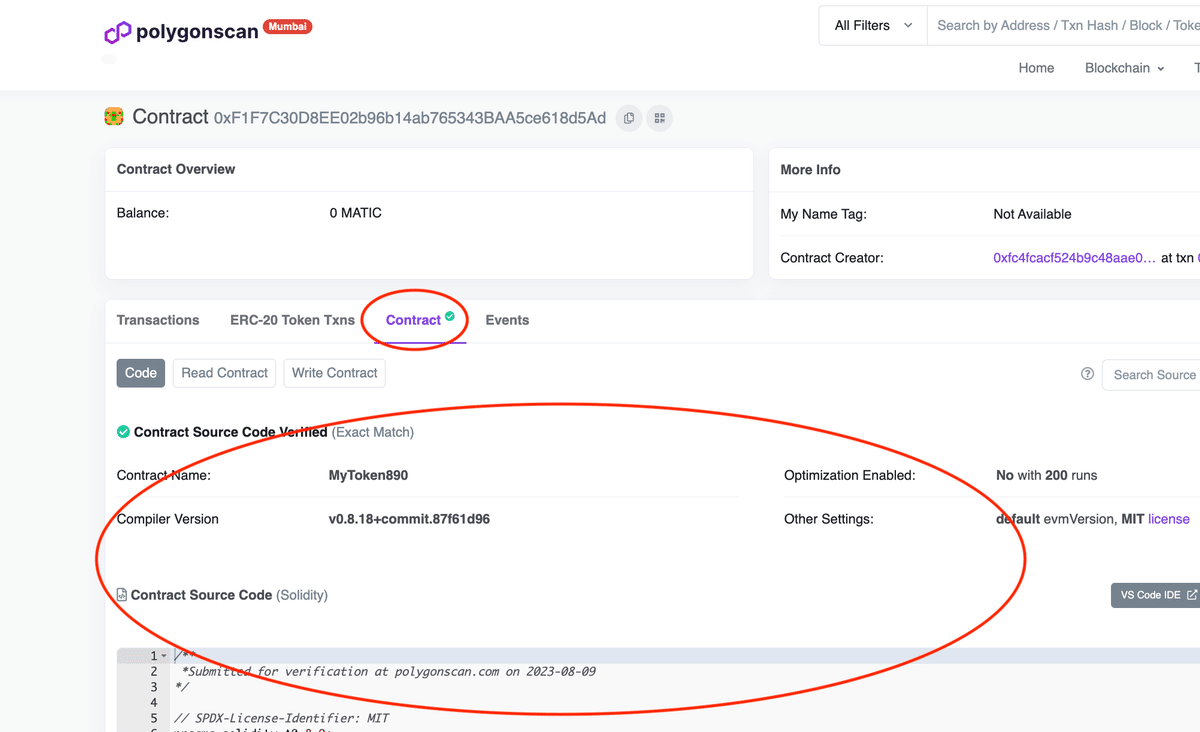The height and width of the screenshot is (732, 1200).
Task: Click the 'Submitted for verification' code line
Action: click(388, 671)
